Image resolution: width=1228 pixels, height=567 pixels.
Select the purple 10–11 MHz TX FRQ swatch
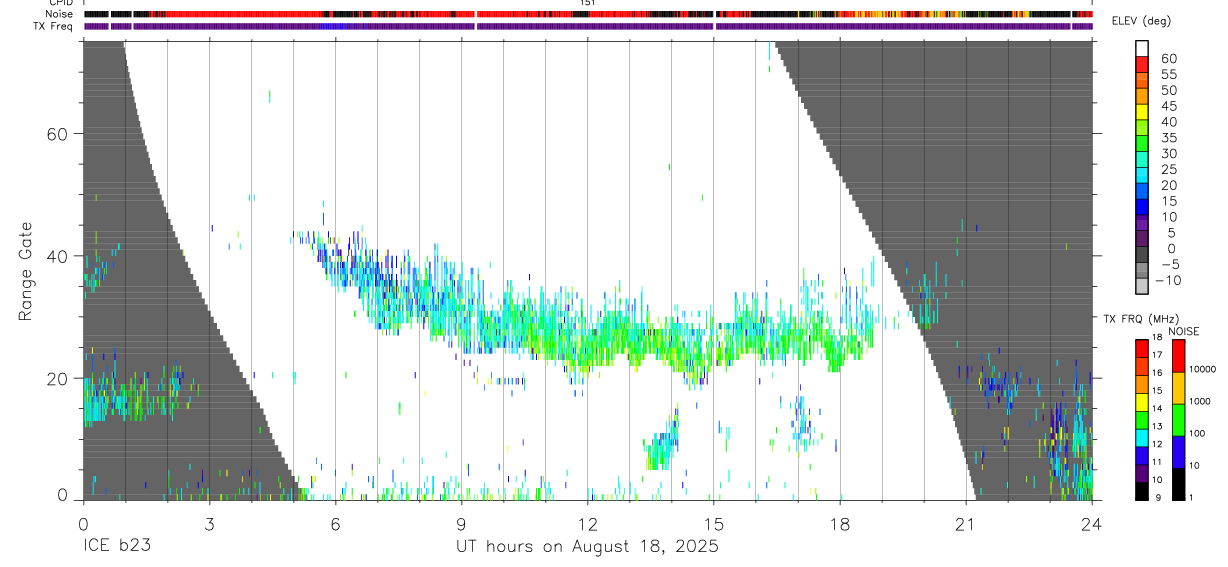[x=1142, y=473]
